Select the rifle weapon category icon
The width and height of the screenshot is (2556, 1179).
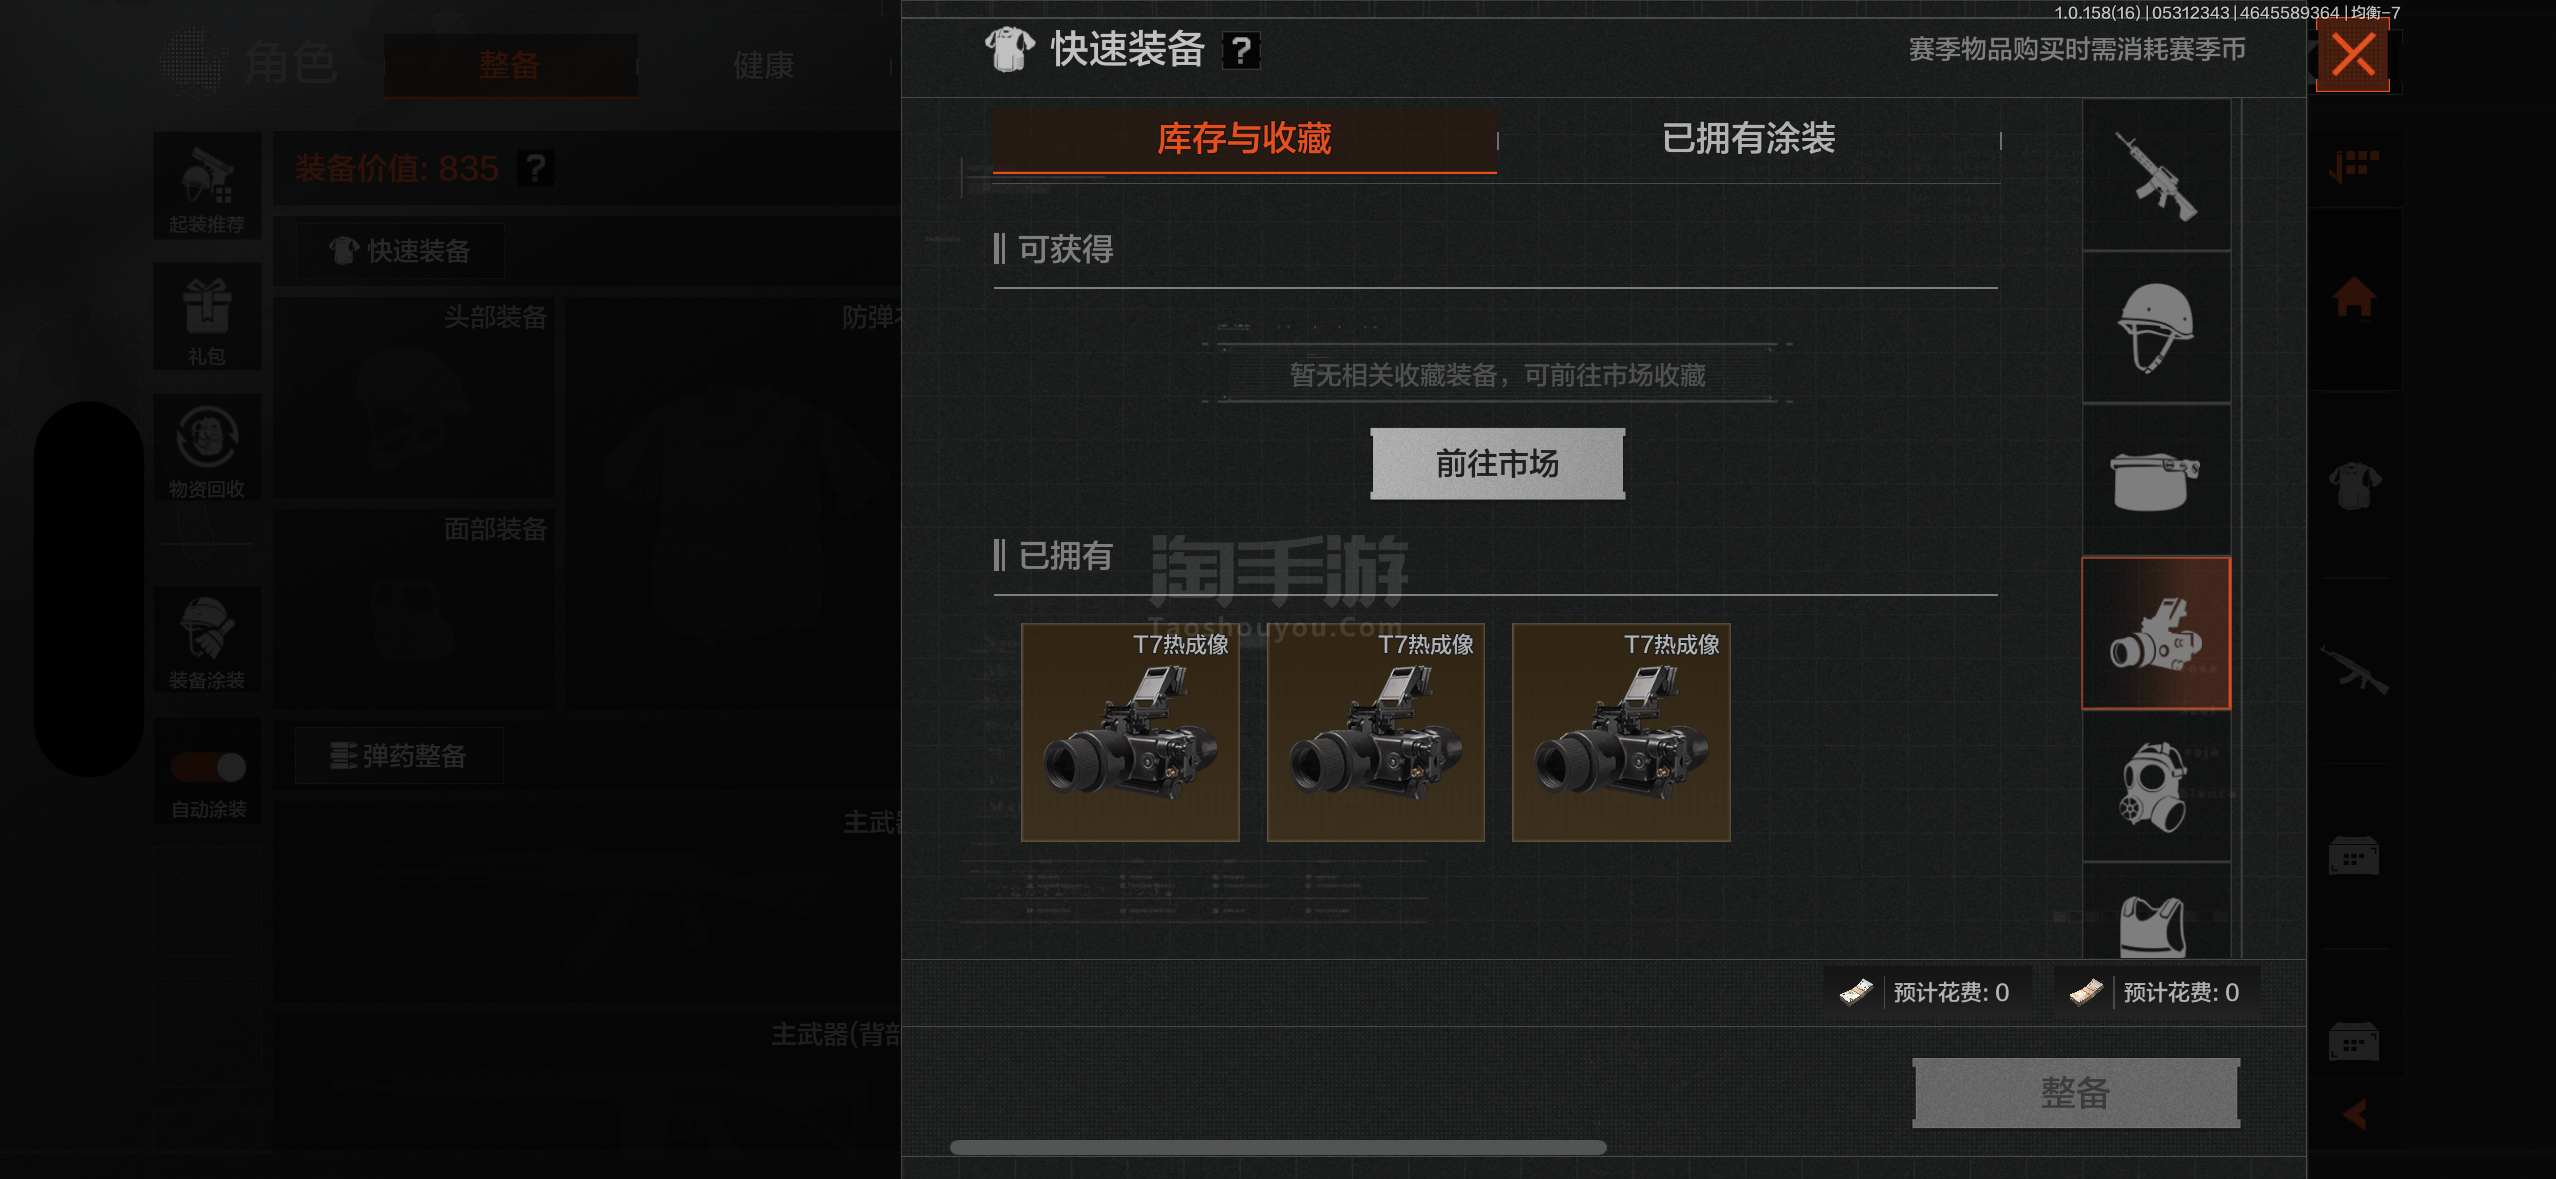pos(2156,175)
